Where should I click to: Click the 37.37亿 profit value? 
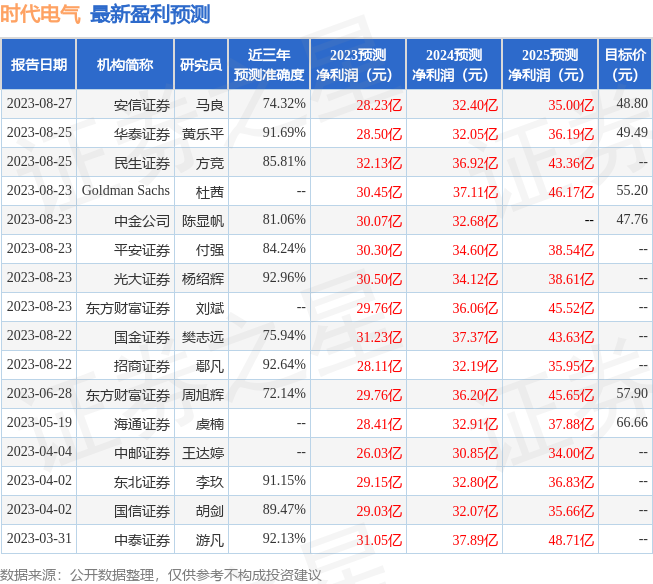click(x=475, y=337)
